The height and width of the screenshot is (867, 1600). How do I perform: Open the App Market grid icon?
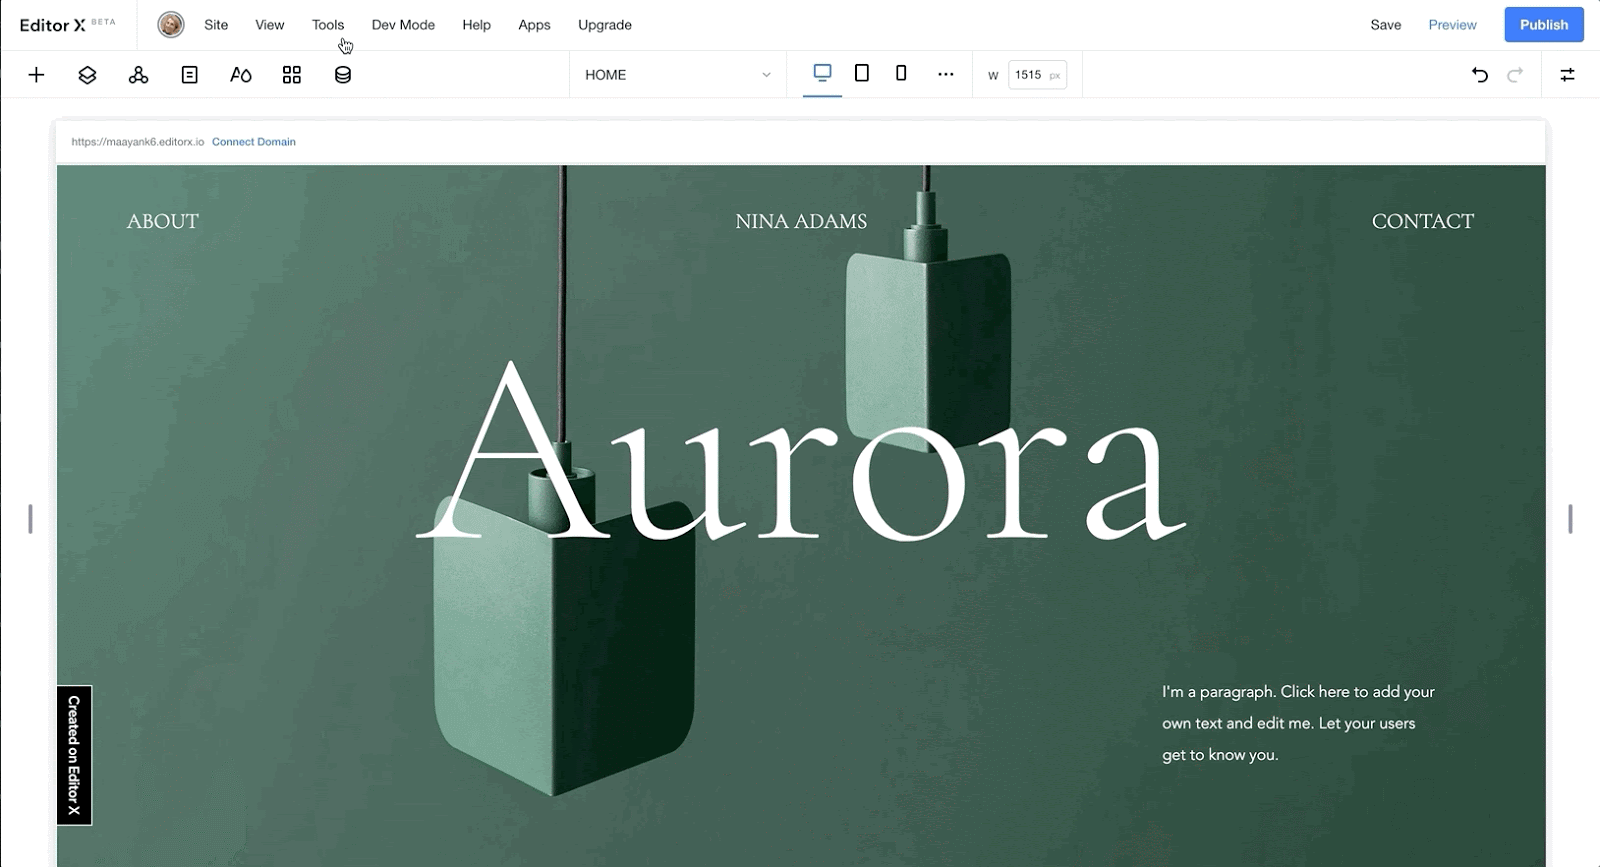[291, 75]
